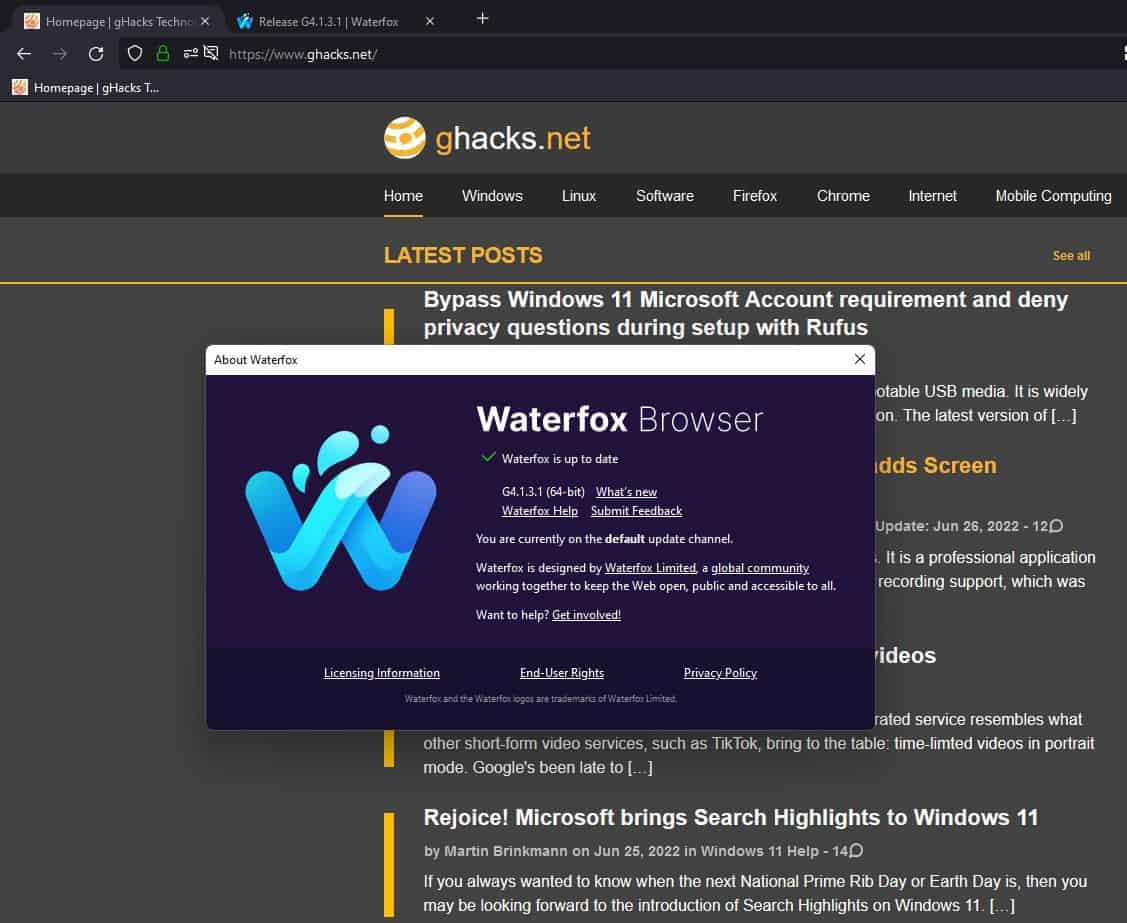
Task: Click the forward navigation arrow
Action: tap(60, 54)
